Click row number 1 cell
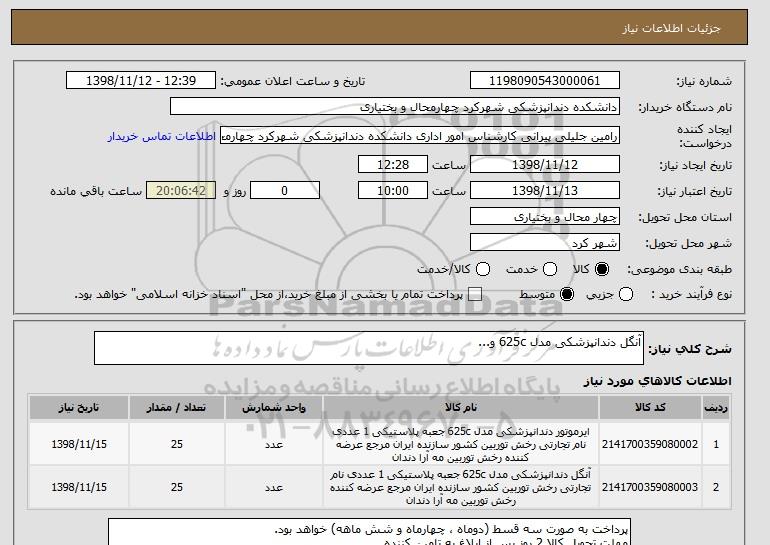Screen dimensions: 770x545 point(716,444)
